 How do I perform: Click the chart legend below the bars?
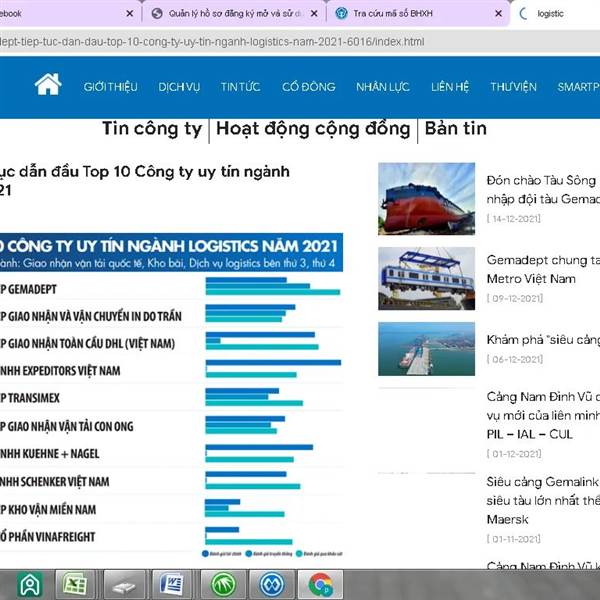(x=272, y=554)
